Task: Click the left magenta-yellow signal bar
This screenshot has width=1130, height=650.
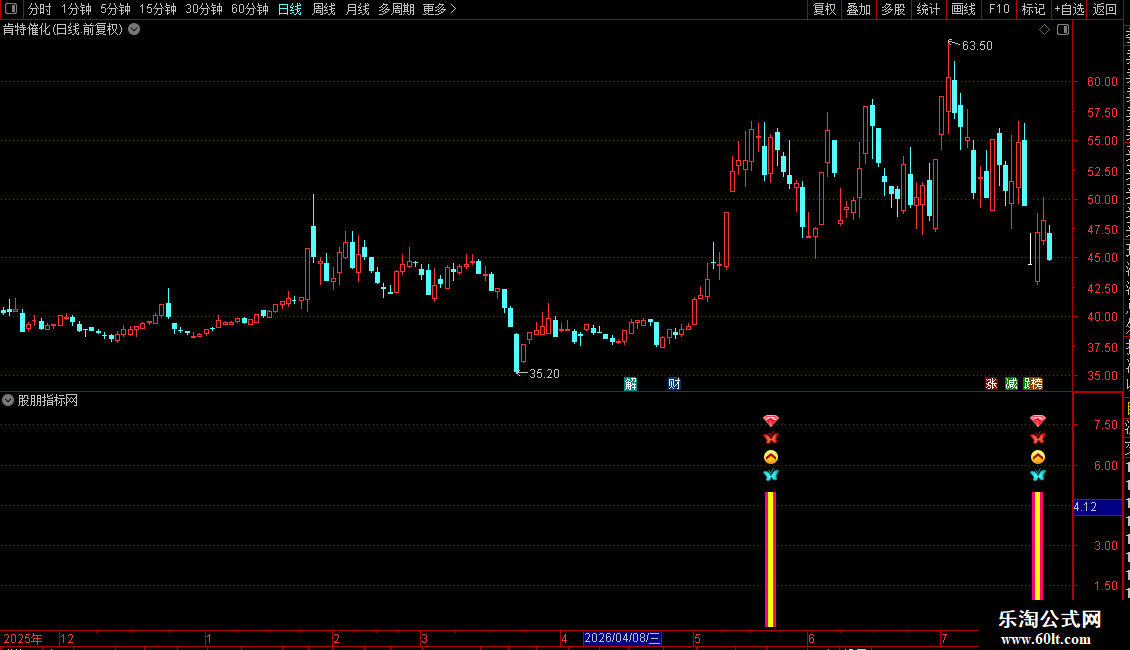Action: point(770,559)
